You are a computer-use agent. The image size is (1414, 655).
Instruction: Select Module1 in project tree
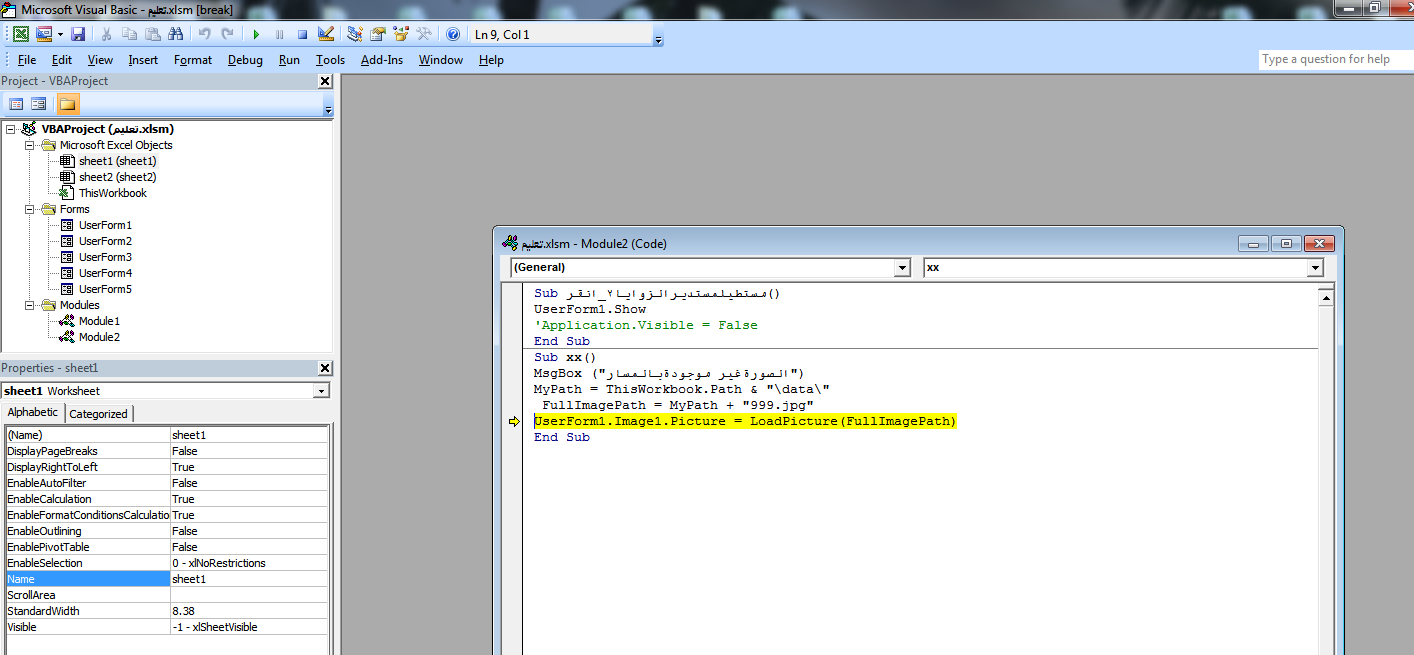click(x=99, y=321)
